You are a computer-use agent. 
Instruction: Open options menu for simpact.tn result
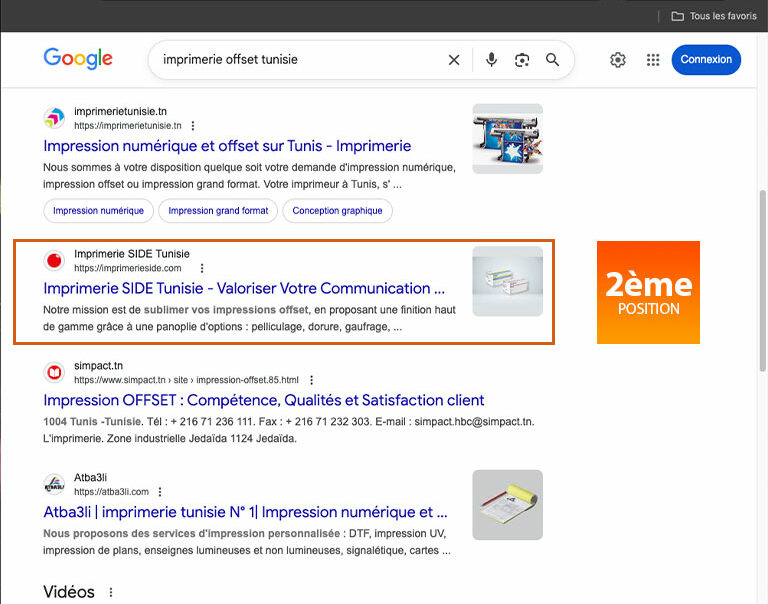tap(311, 380)
